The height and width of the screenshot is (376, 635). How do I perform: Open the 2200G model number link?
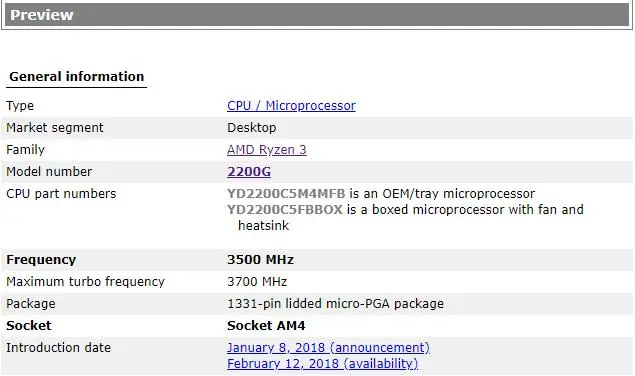[x=249, y=172]
